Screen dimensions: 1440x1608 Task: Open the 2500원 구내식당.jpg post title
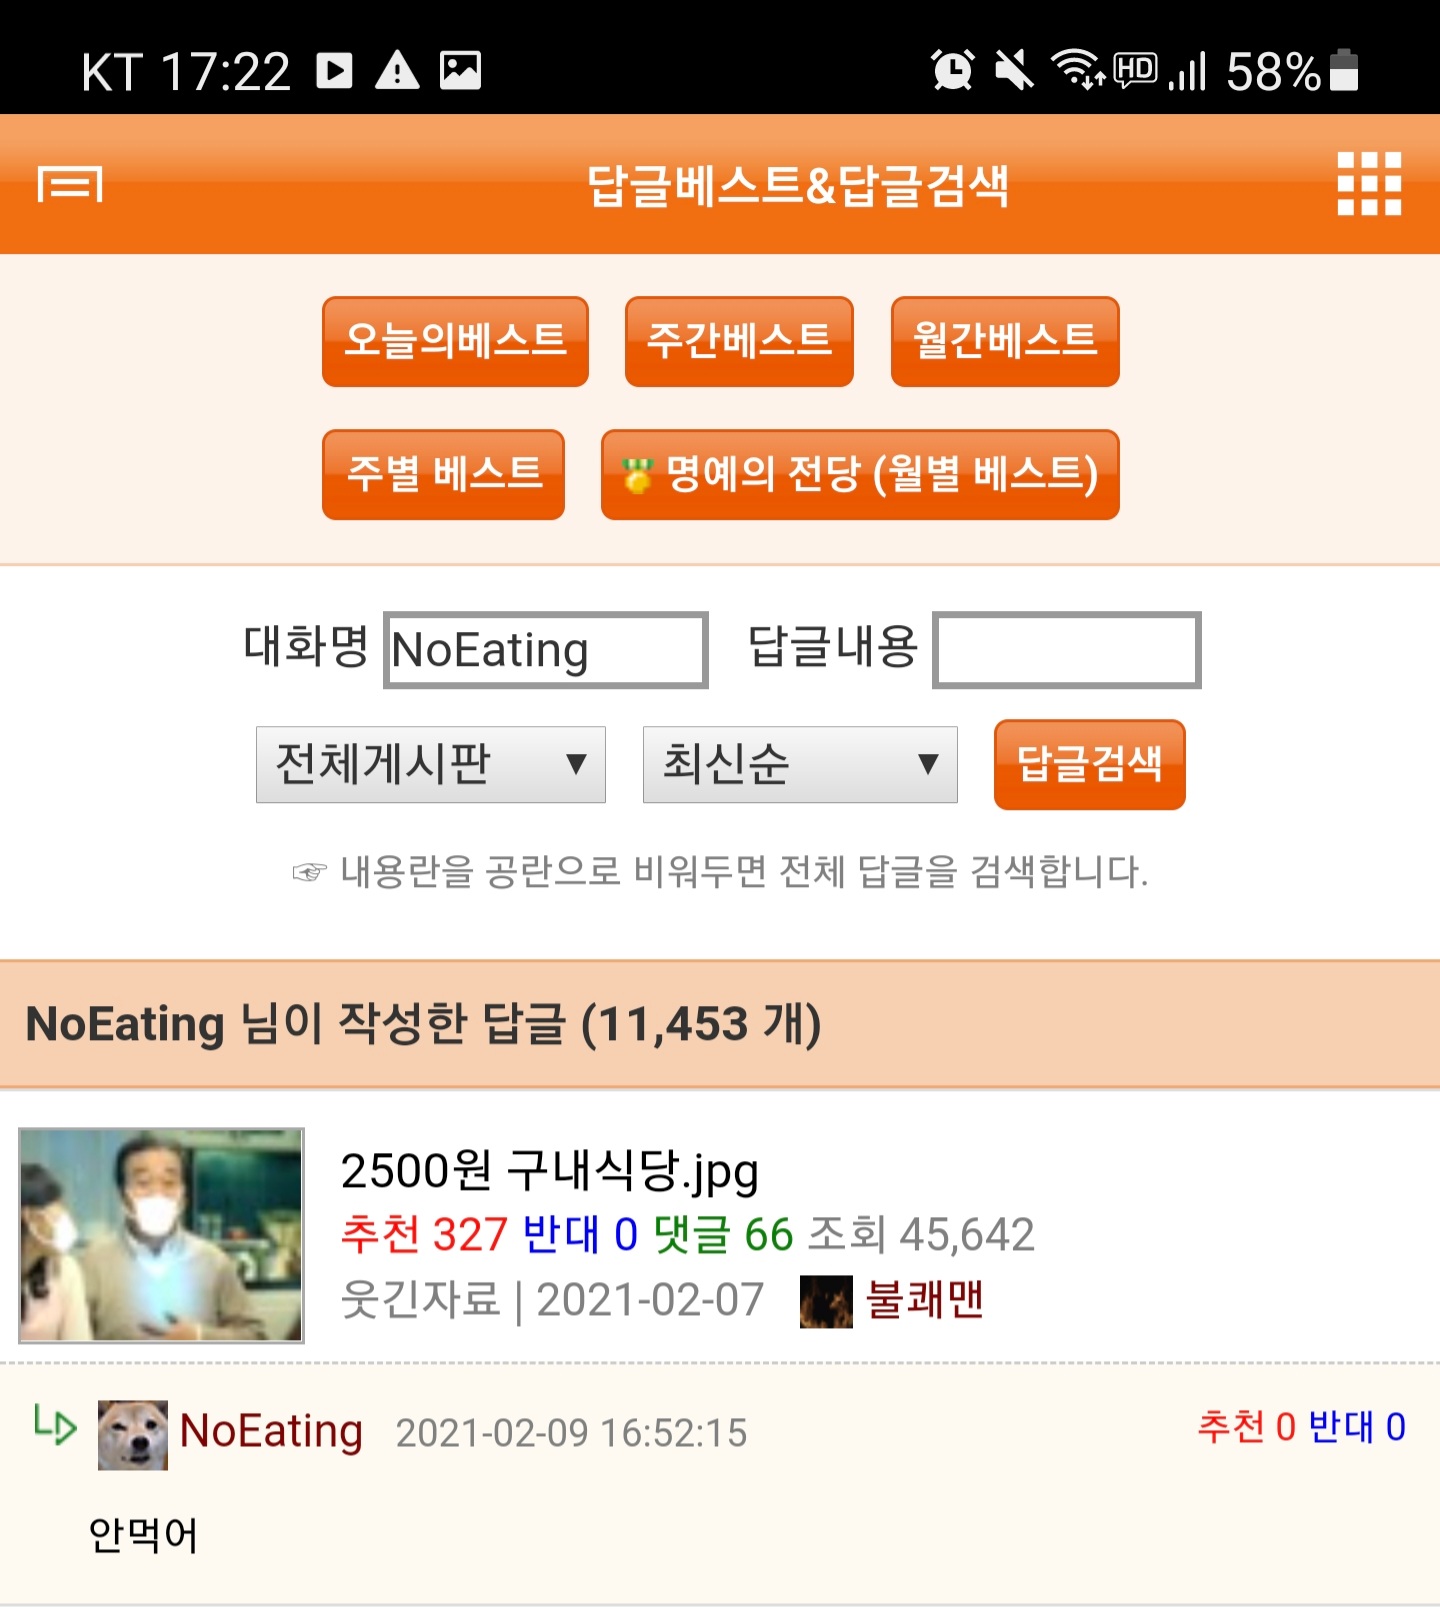550,1171
